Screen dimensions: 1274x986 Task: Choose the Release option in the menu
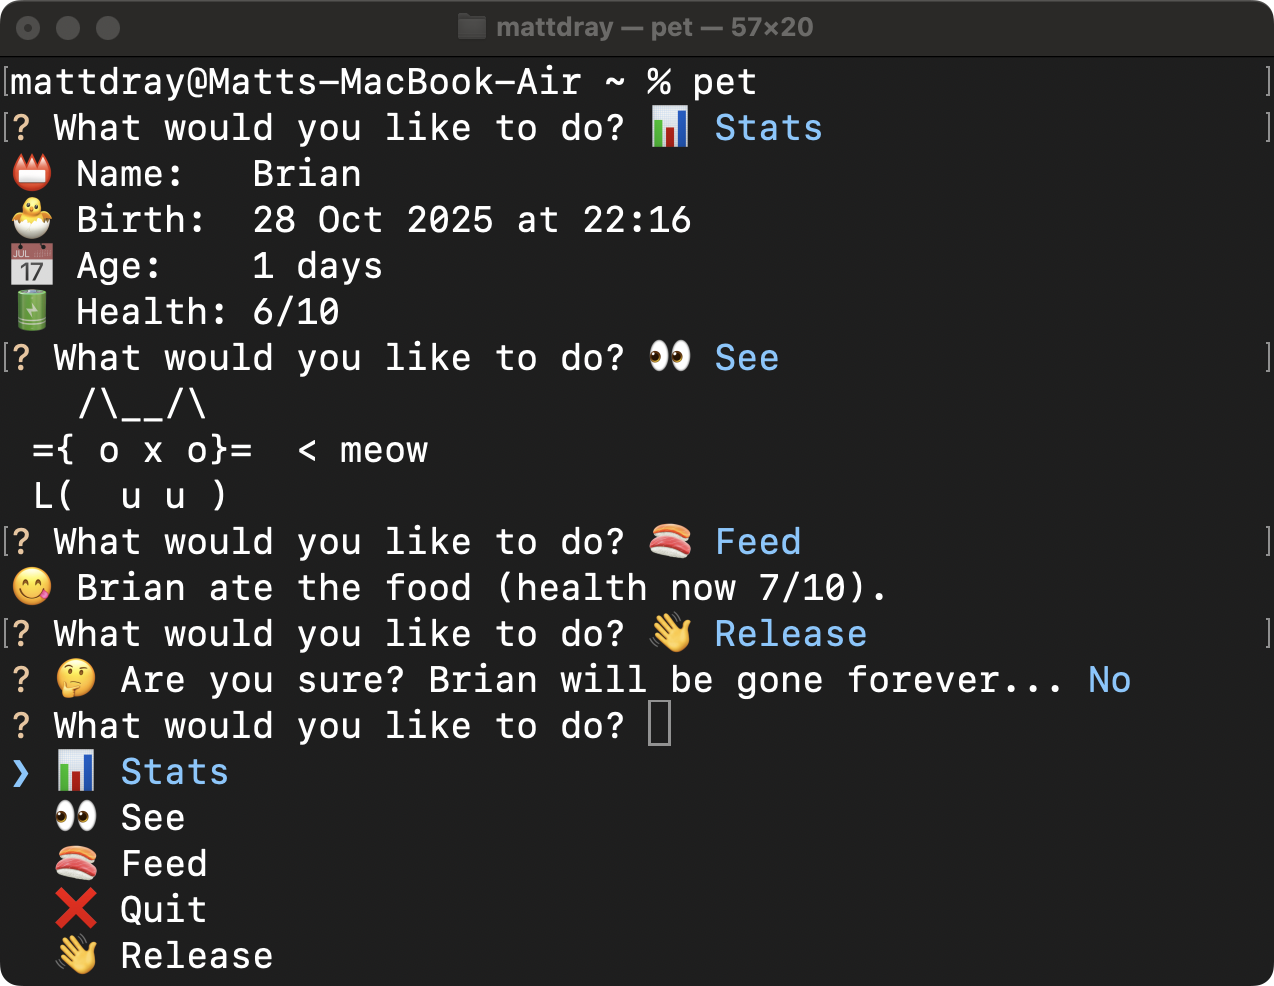(x=196, y=955)
